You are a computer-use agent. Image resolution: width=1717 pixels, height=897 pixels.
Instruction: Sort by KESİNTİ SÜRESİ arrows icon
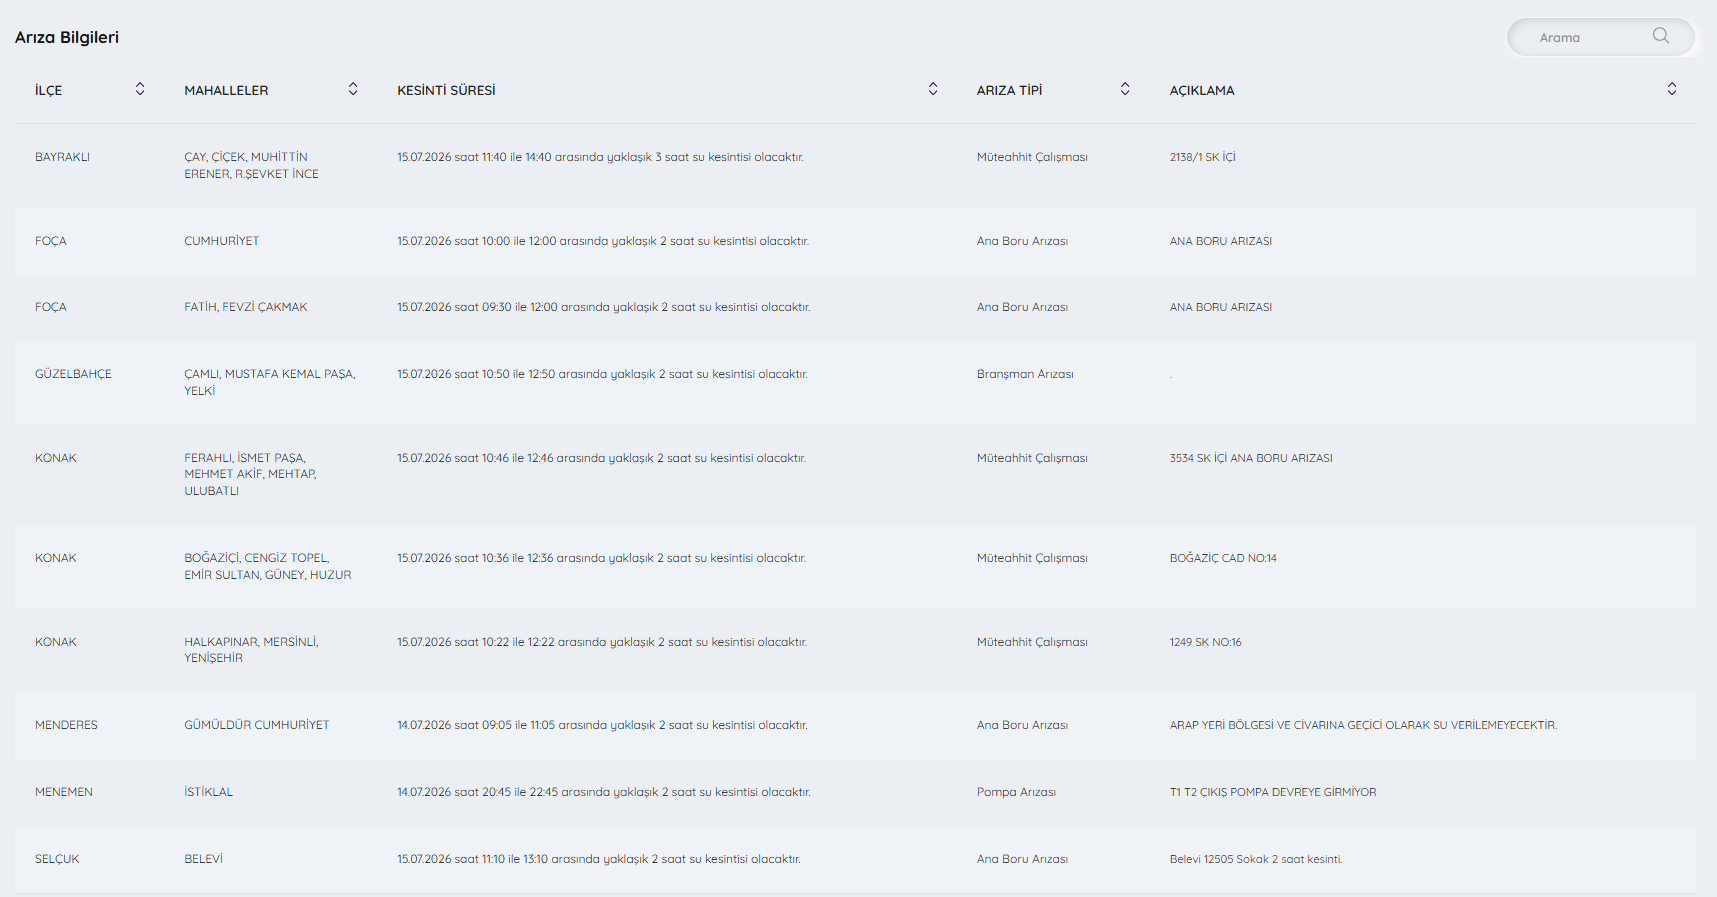click(x=933, y=89)
